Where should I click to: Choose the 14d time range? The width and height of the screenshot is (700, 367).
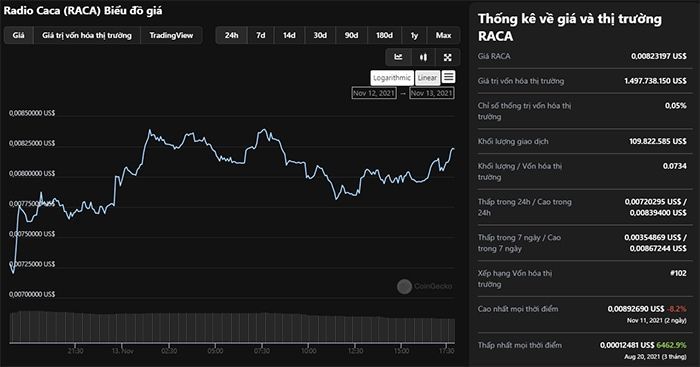(289, 35)
